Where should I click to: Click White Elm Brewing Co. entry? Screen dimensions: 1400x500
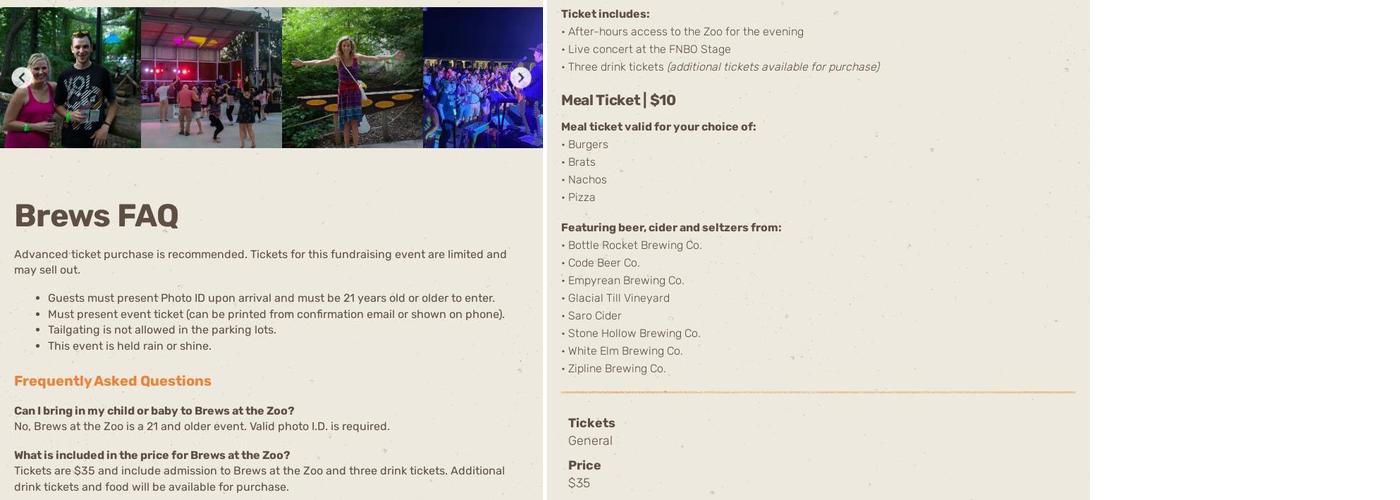(x=624, y=351)
